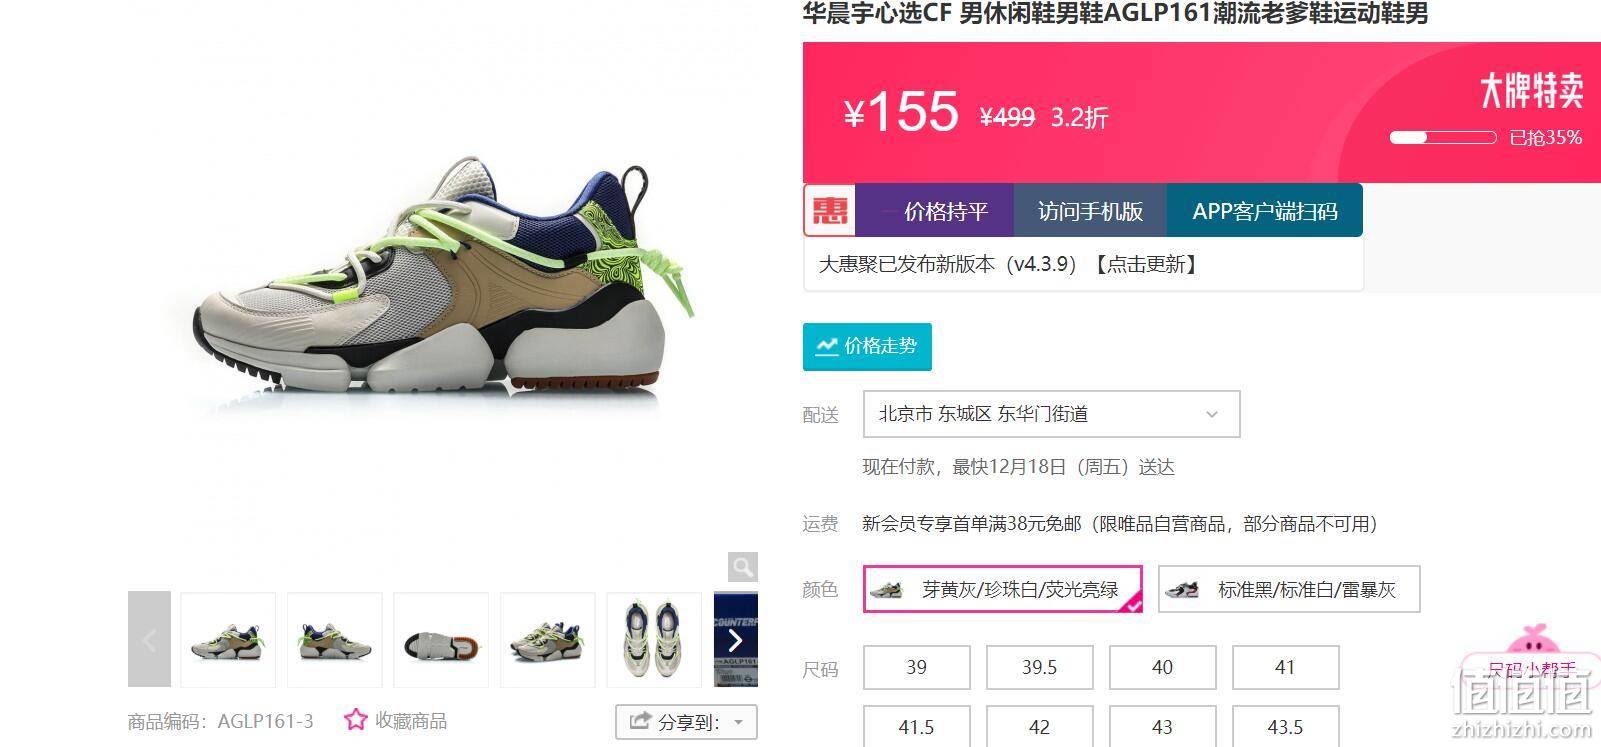The image size is (1601, 747).
Task: Go to next thumbnails with right arrow
Action: click(x=736, y=640)
